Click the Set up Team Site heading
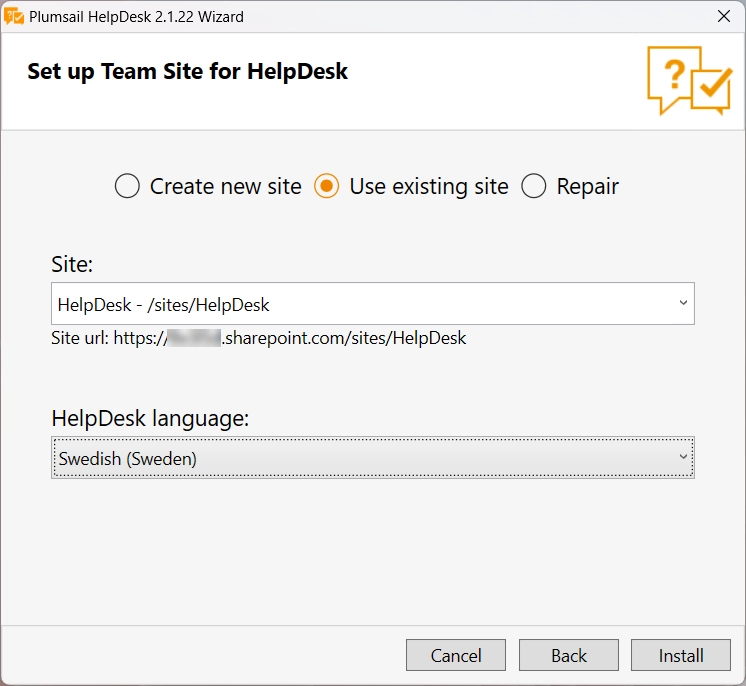 tap(187, 72)
